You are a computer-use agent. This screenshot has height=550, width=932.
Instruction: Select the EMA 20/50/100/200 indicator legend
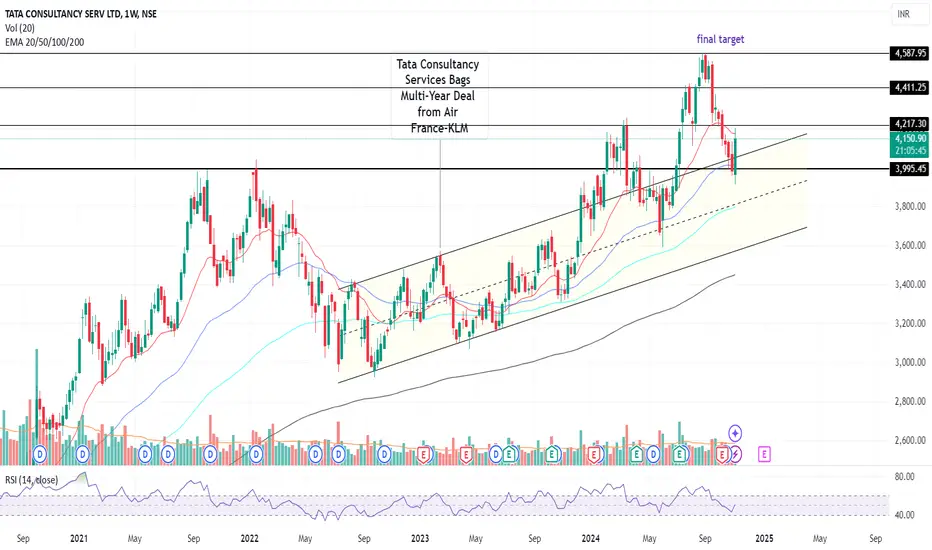pyautogui.click(x=45, y=42)
